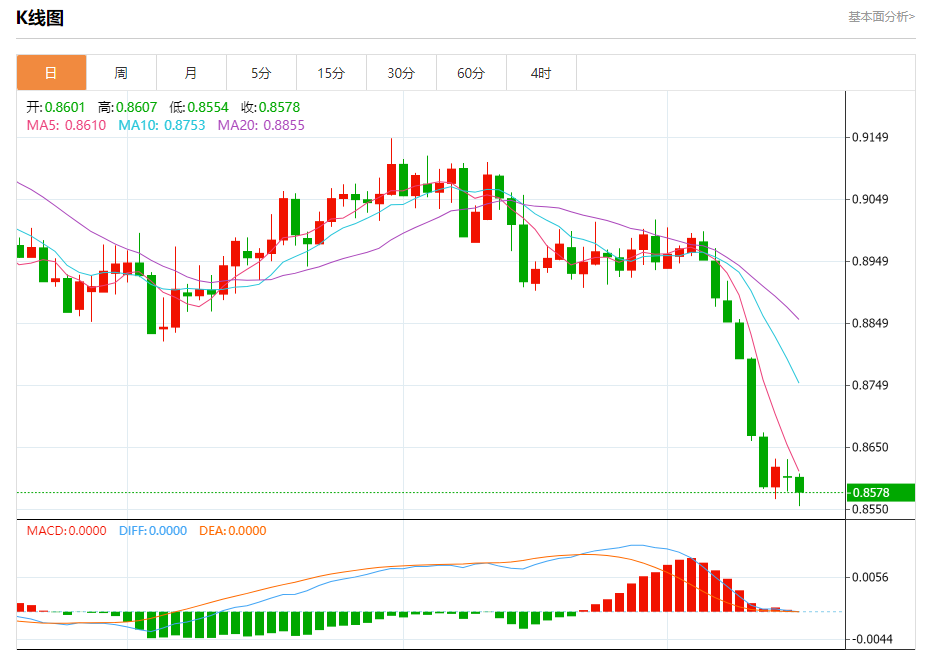930x650 pixels.
Task: Open the 15分 chart tab
Action: pos(332,73)
